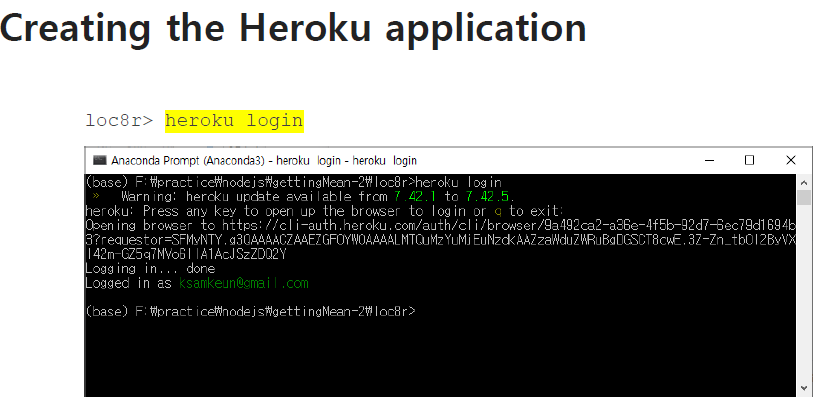
Task: Click the 'Logging in... done' line
Action: pos(150,269)
